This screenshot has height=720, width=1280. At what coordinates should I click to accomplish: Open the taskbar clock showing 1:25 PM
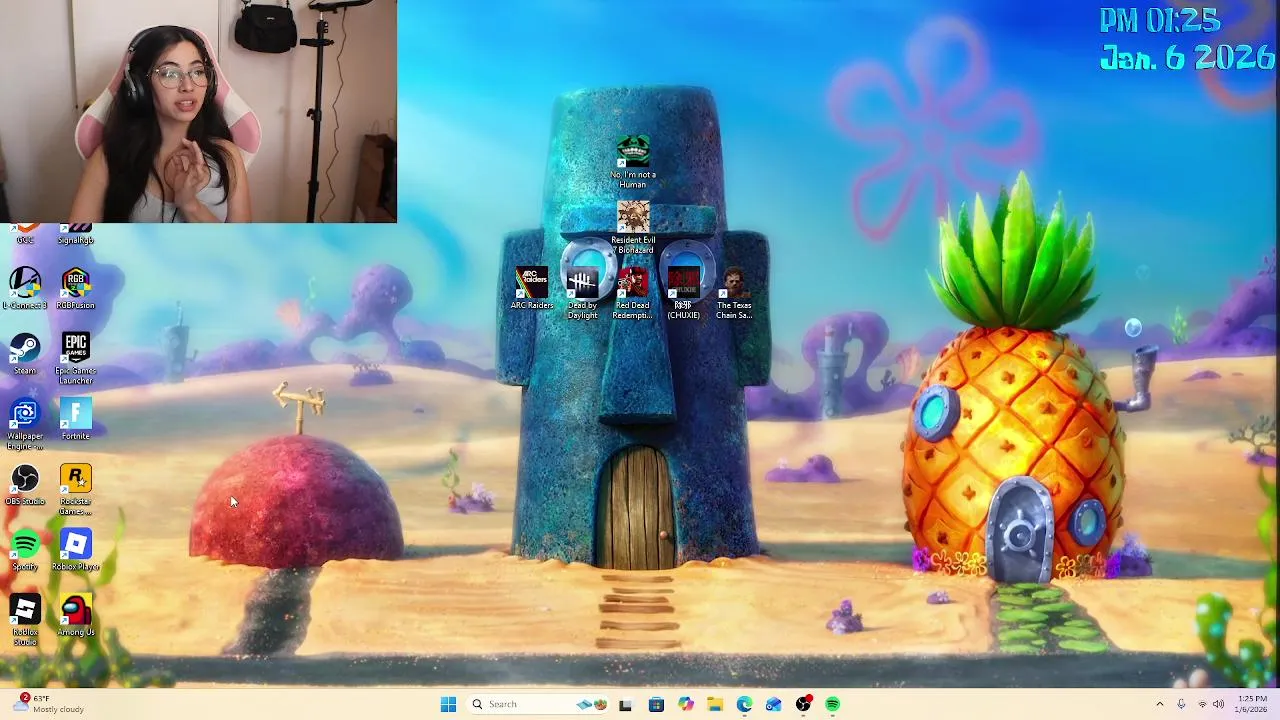tap(1251, 704)
